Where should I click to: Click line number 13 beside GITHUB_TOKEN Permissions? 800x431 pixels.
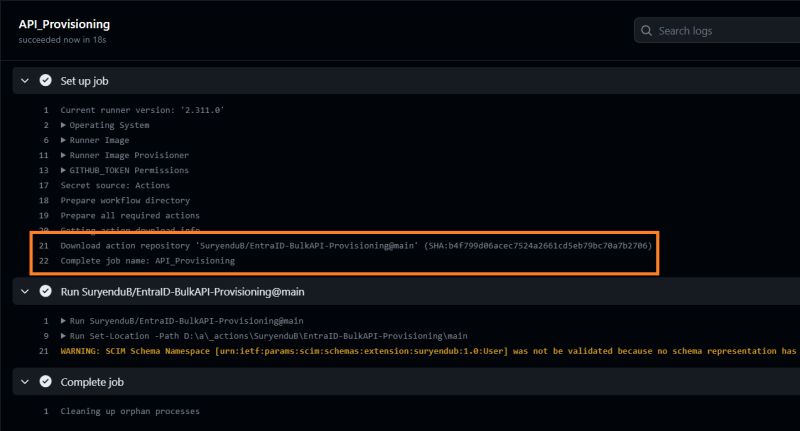(x=44, y=170)
